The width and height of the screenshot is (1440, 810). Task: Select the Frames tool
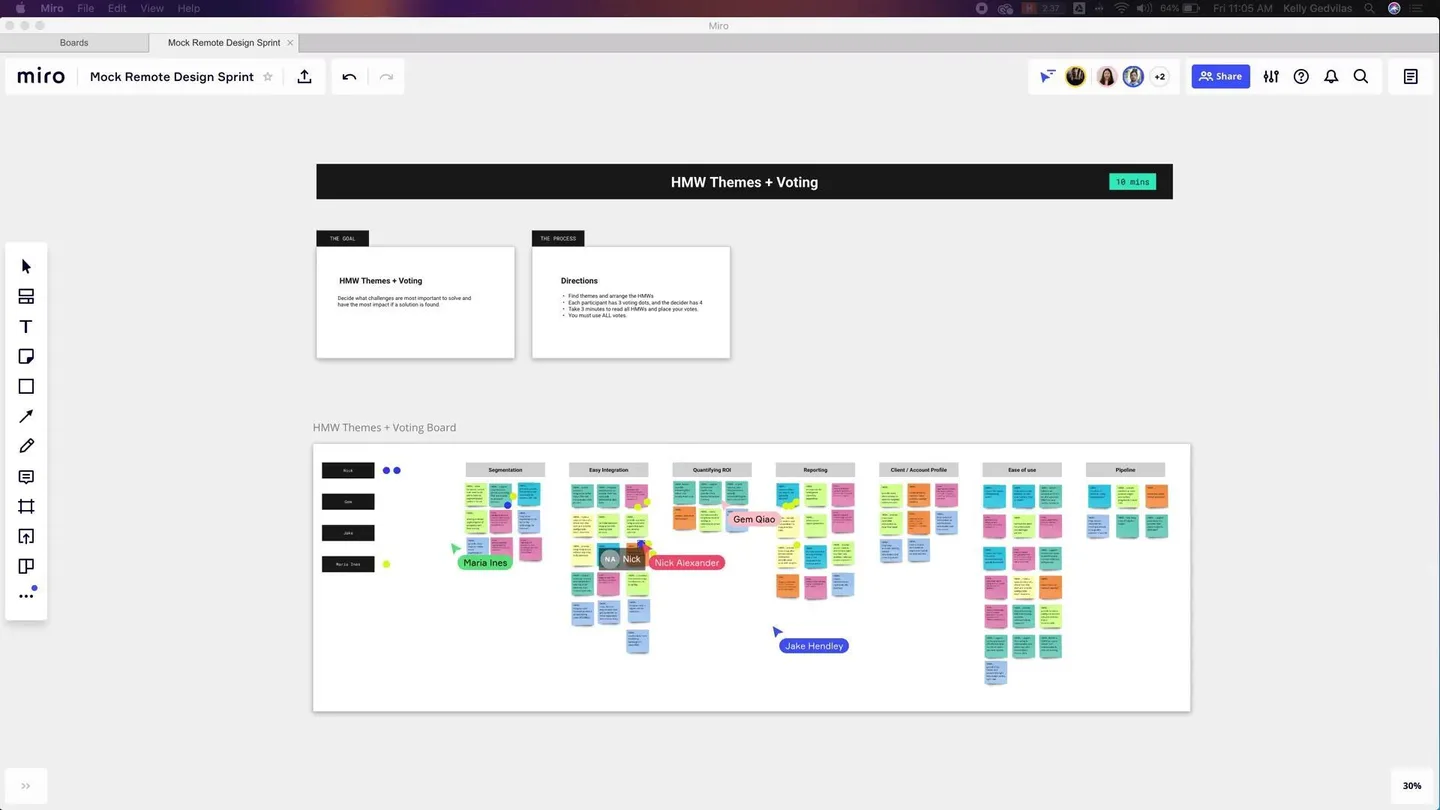pos(26,506)
